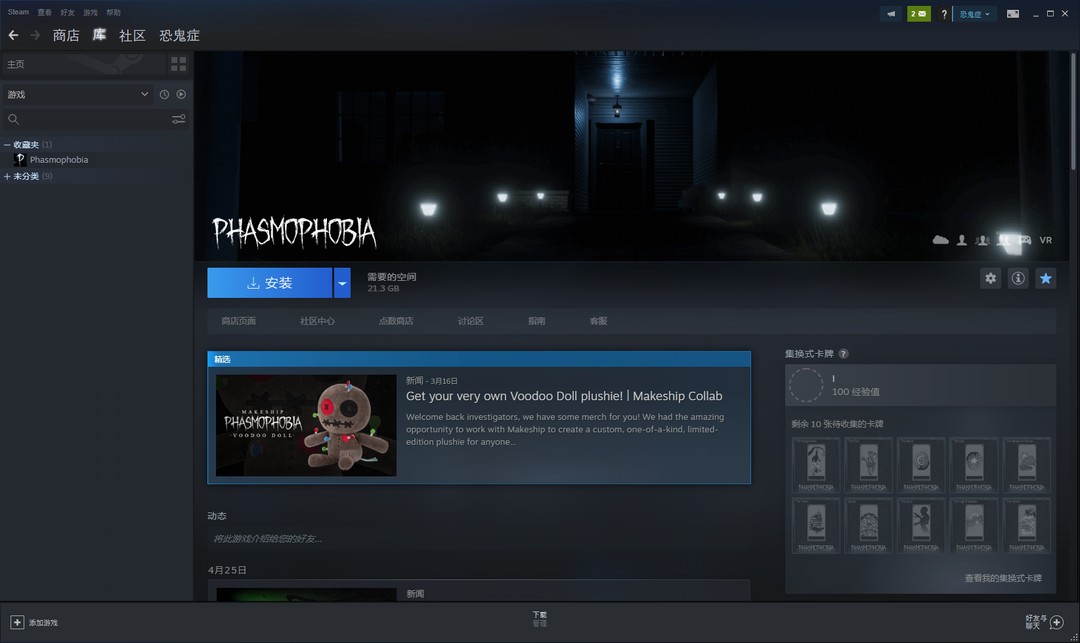Viewport: 1080px width, 643px height.
Task: Open the Steam menu
Action: tap(18, 12)
